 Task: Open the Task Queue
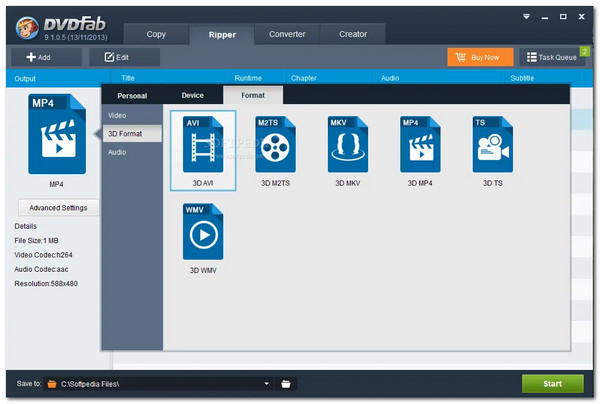click(x=551, y=57)
